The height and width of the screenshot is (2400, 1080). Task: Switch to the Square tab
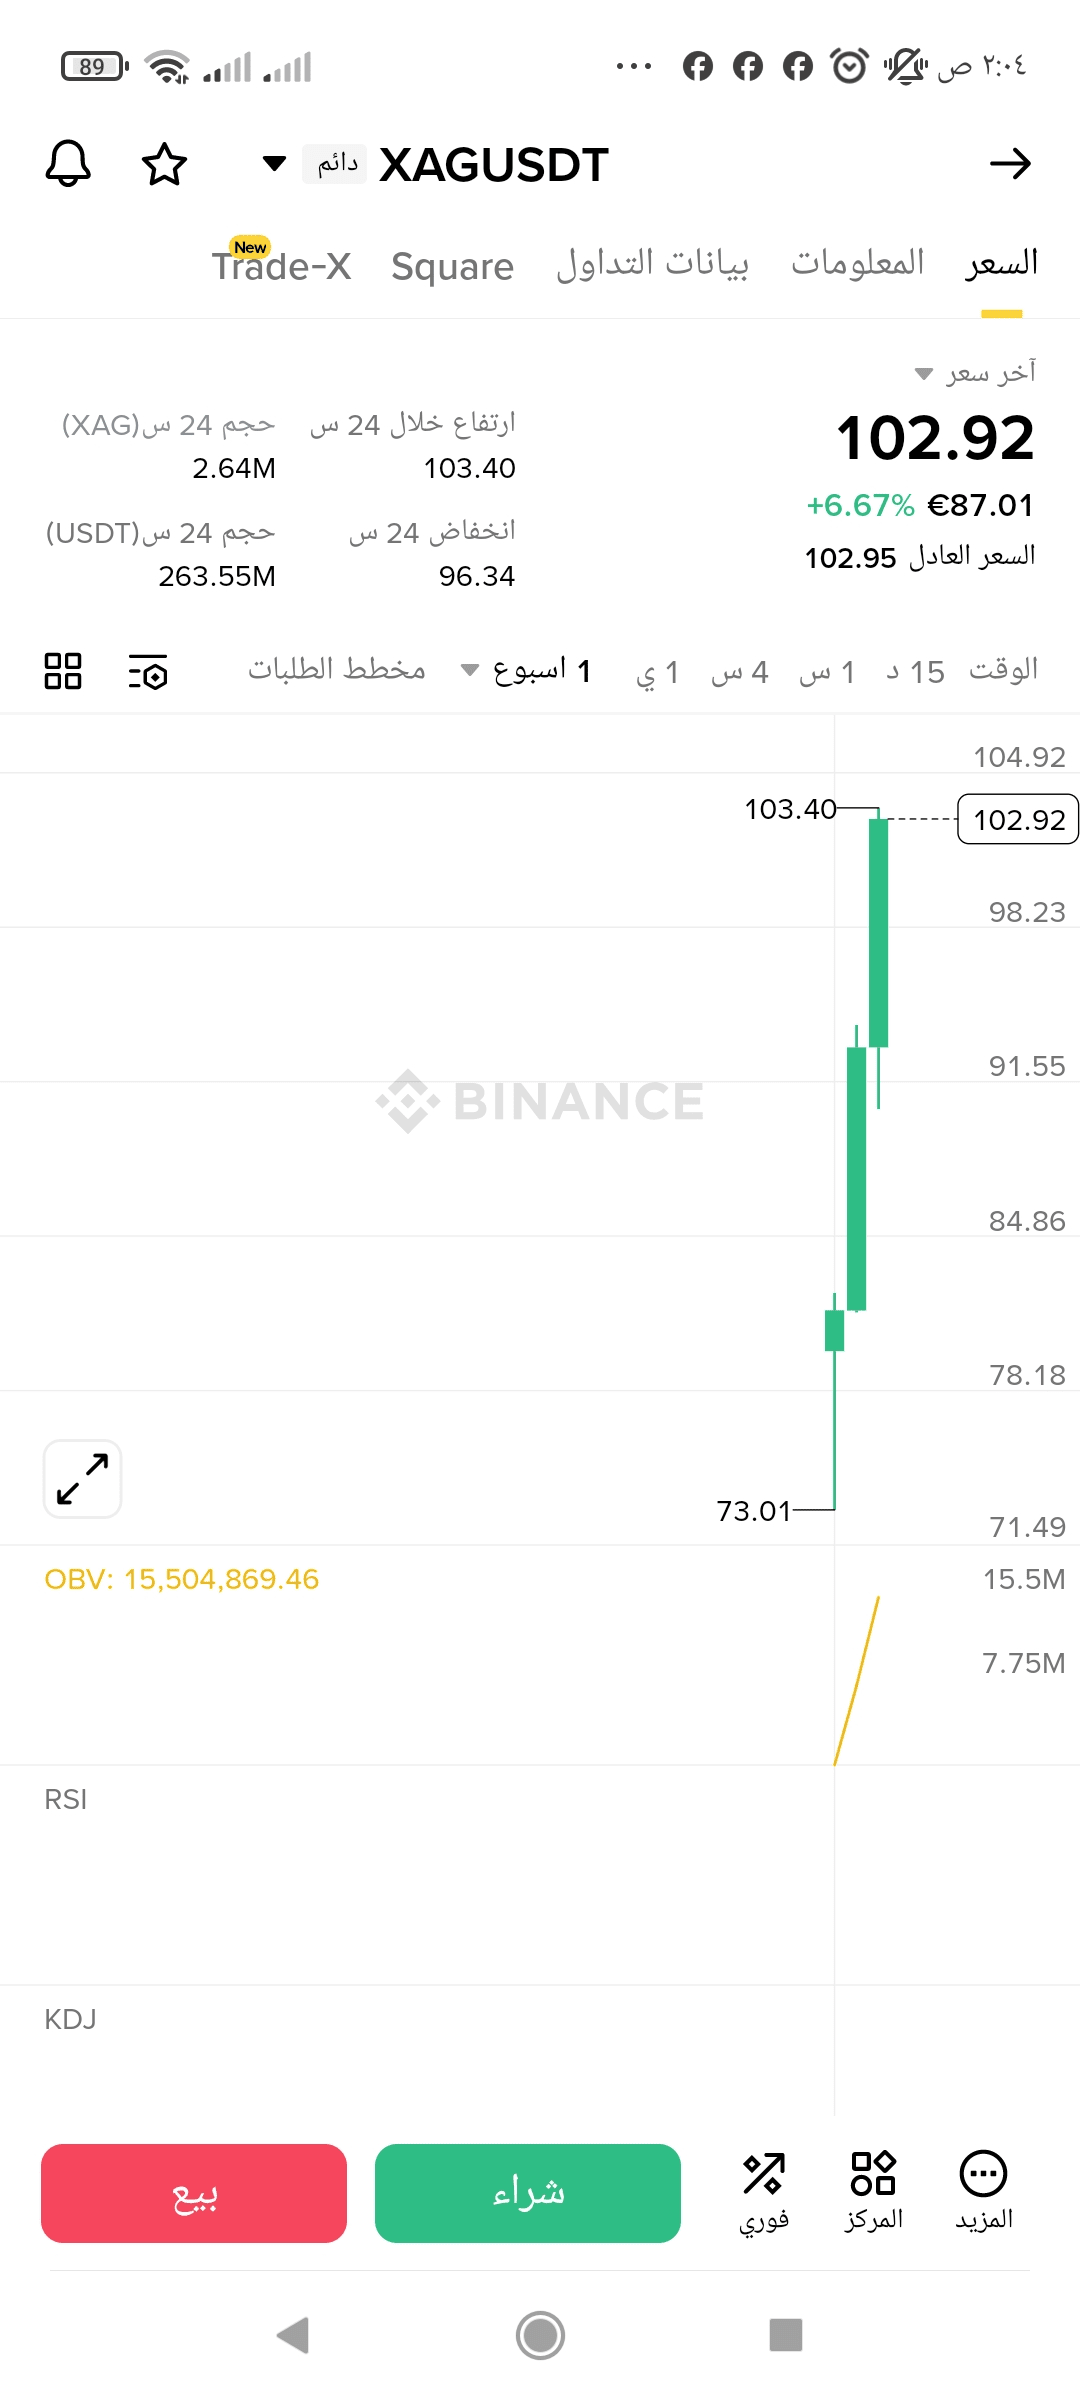point(452,267)
